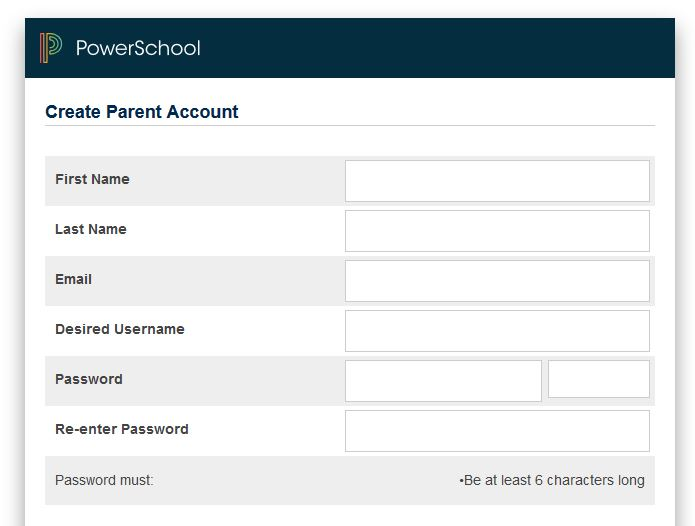The height and width of the screenshot is (526, 695).
Task: Click the Desired Username label
Action: pos(120,329)
